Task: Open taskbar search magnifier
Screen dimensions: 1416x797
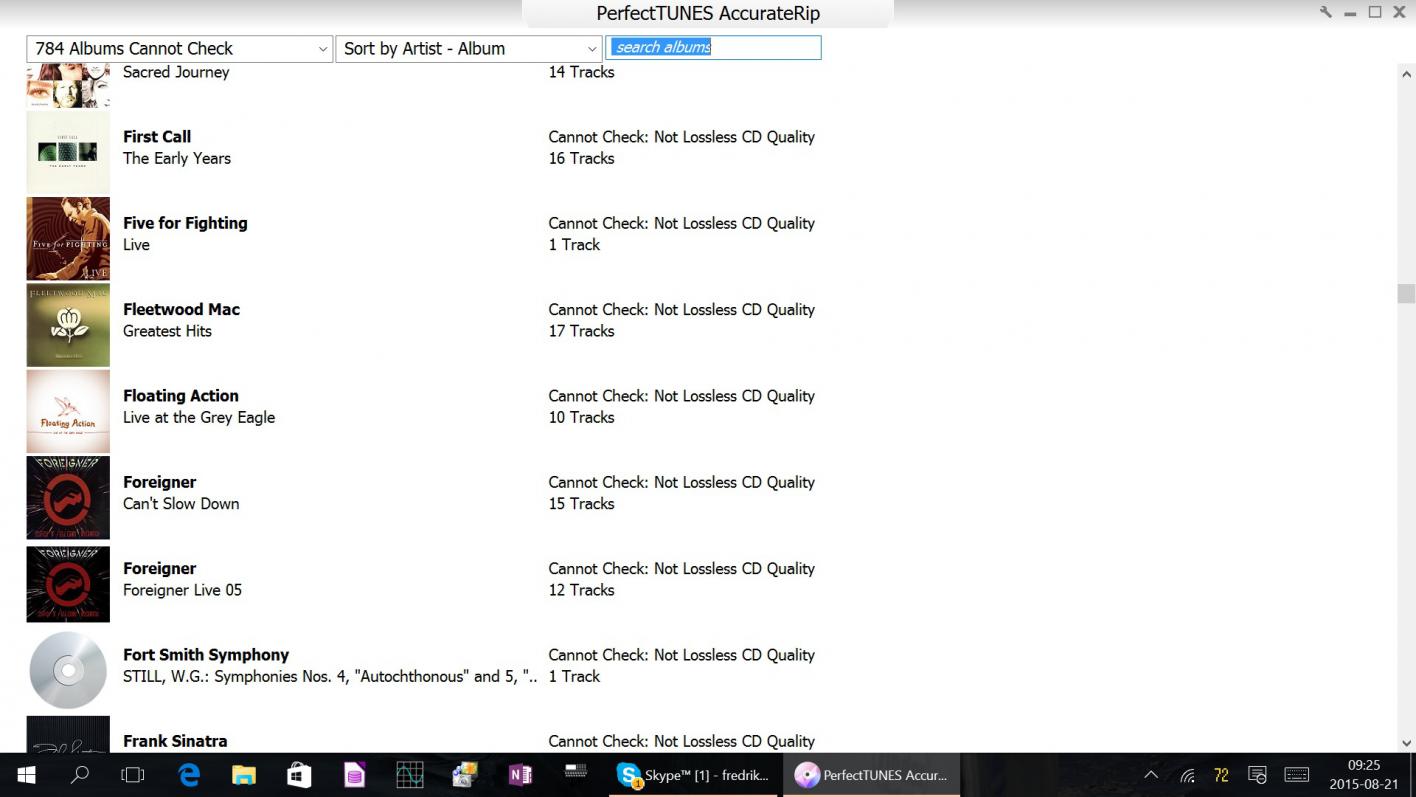Action: [x=79, y=775]
